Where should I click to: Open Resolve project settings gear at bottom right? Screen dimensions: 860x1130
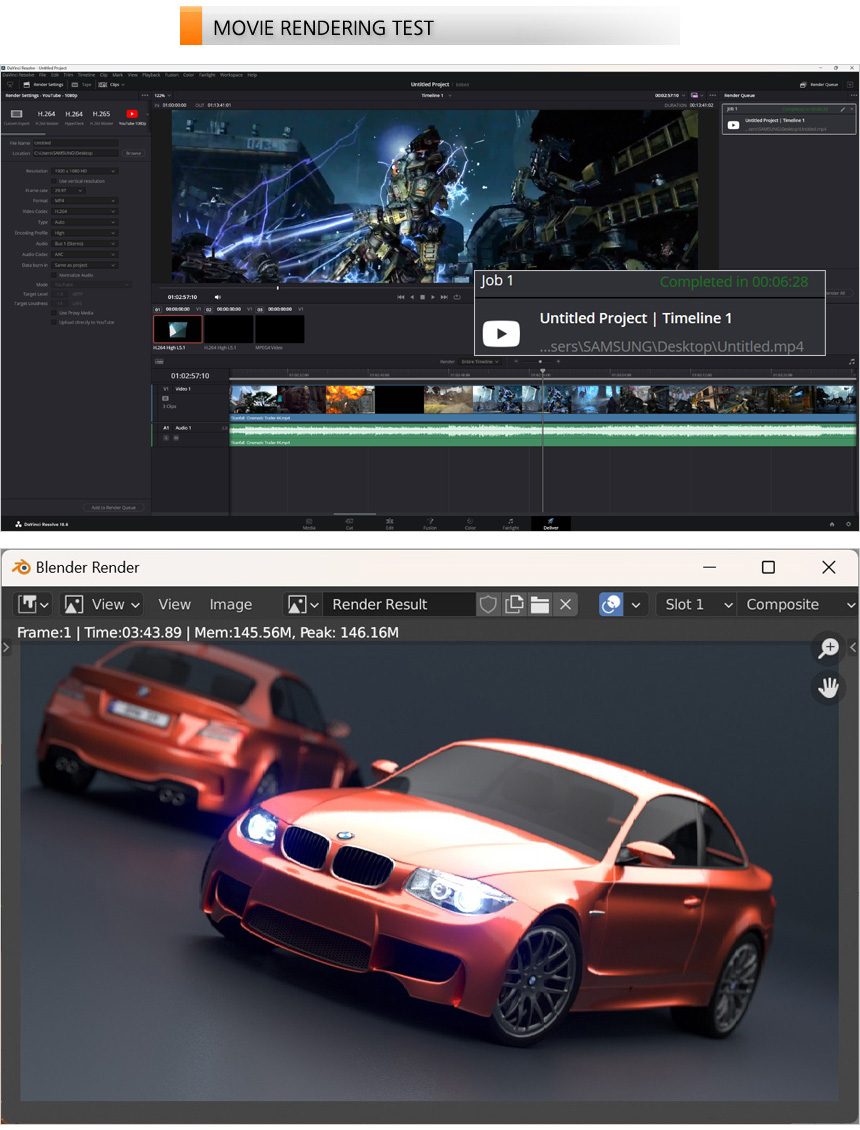[848, 524]
